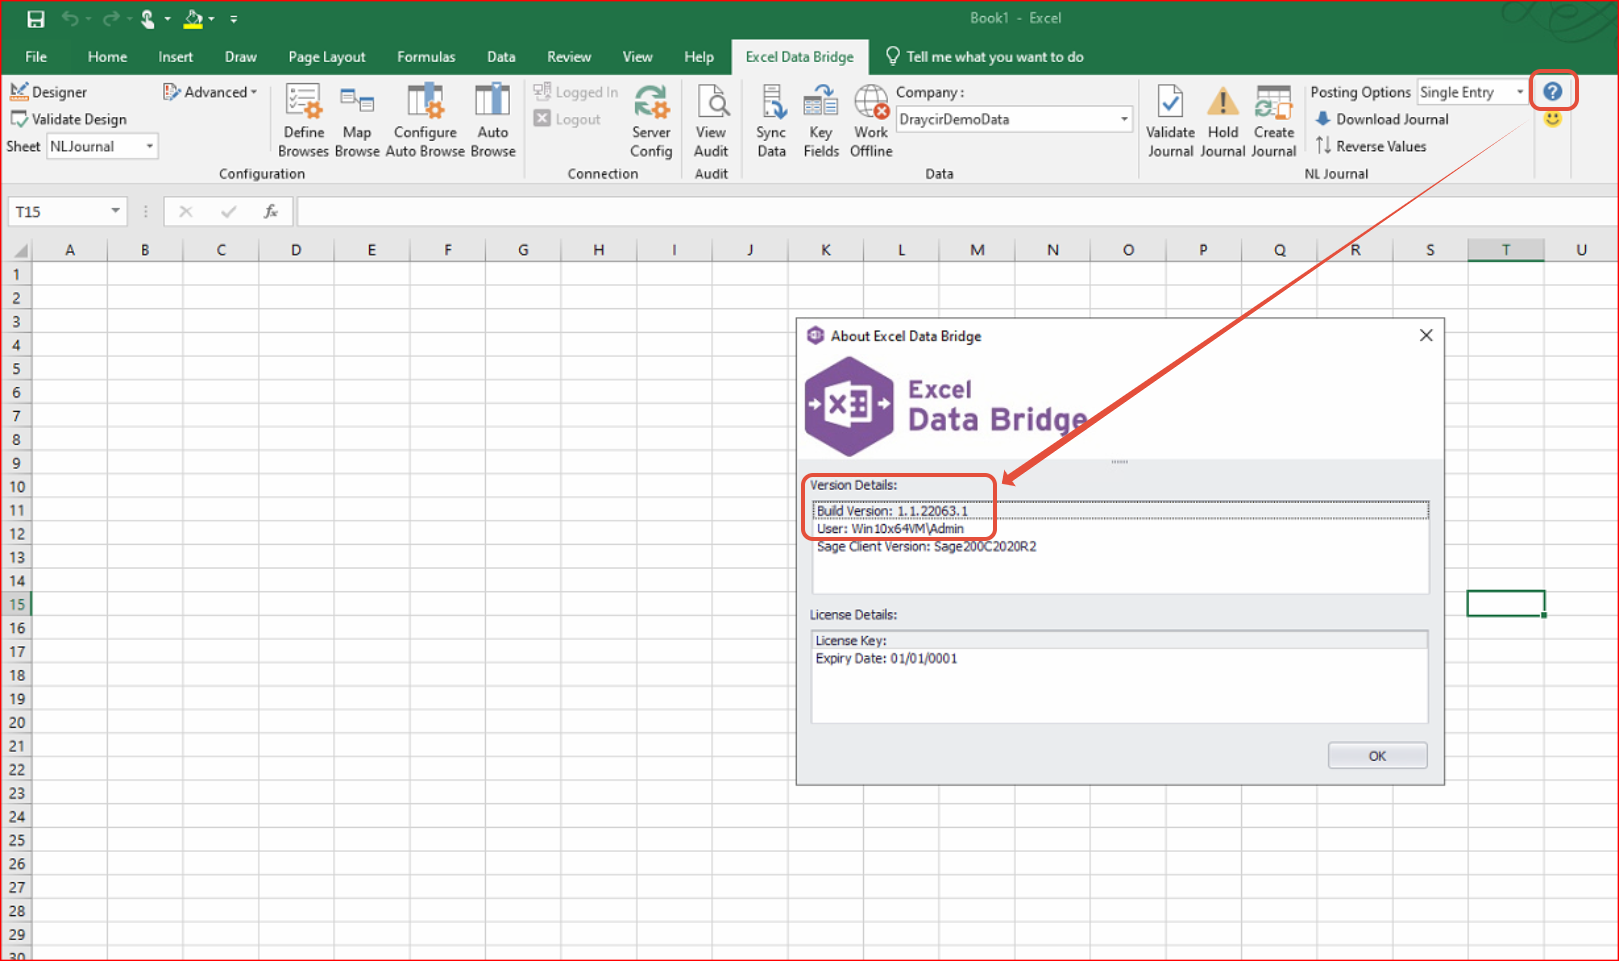Expand the Company dropdown list
The width and height of the screenshot is (1619, 961).
(1124, 119)
